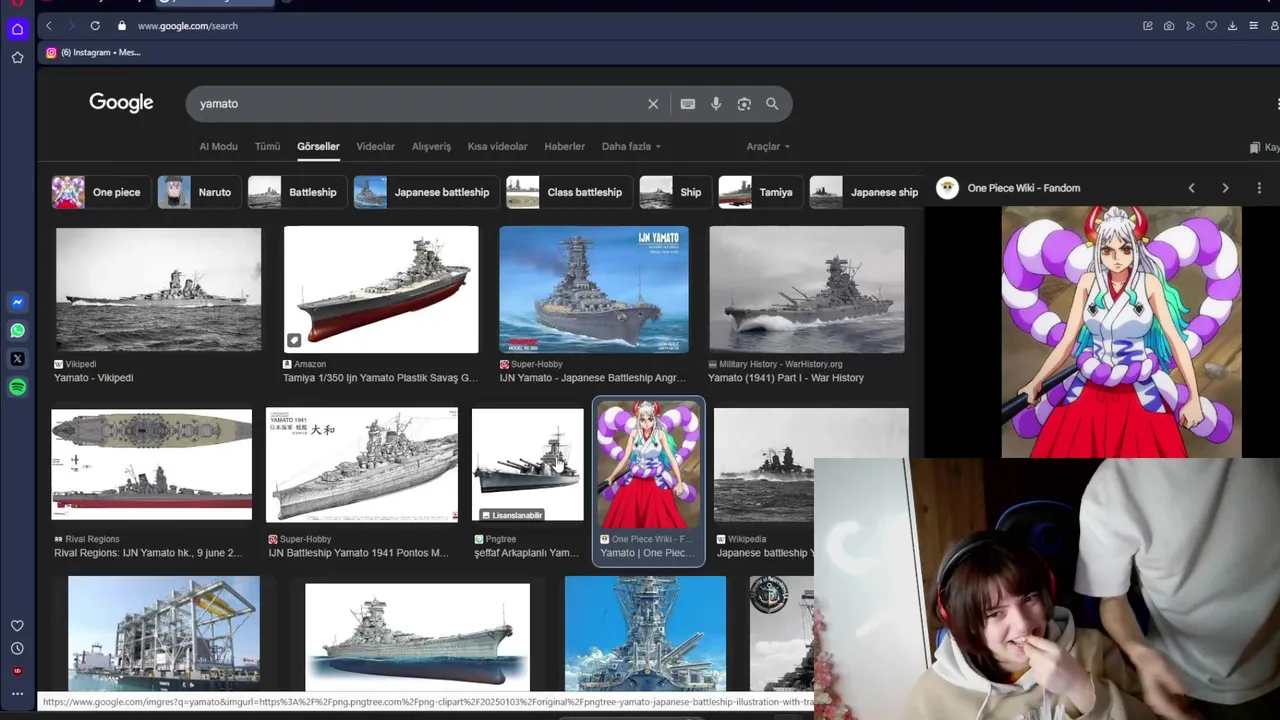Open the One Piece Wiki Yamato character thumbnail
The width and height of the screenshot is (1280, 720).
[649, 465]
